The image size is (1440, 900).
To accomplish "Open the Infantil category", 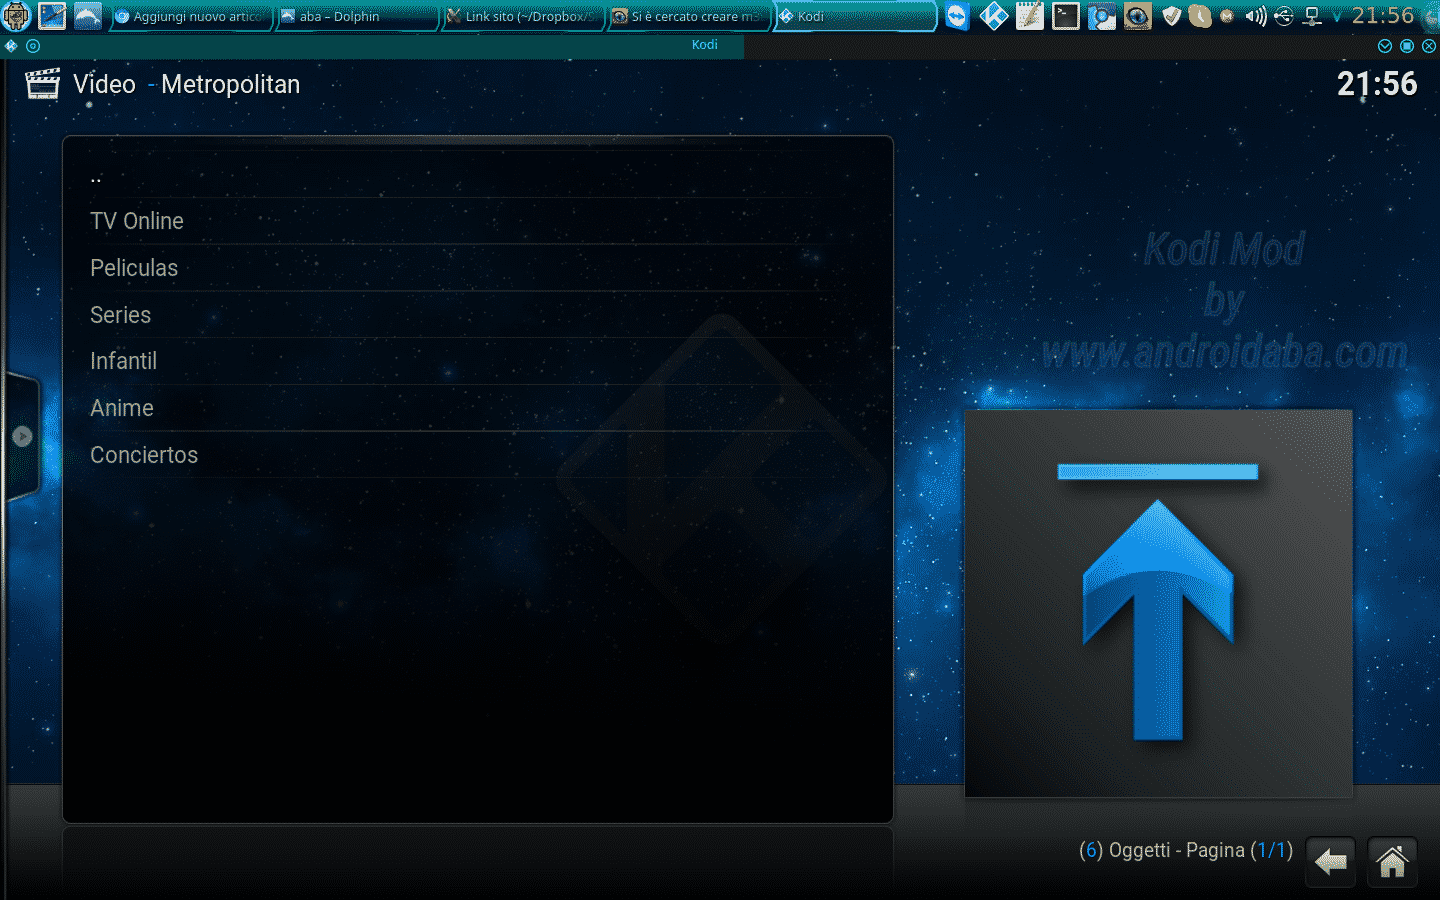I will click(478, 361).
